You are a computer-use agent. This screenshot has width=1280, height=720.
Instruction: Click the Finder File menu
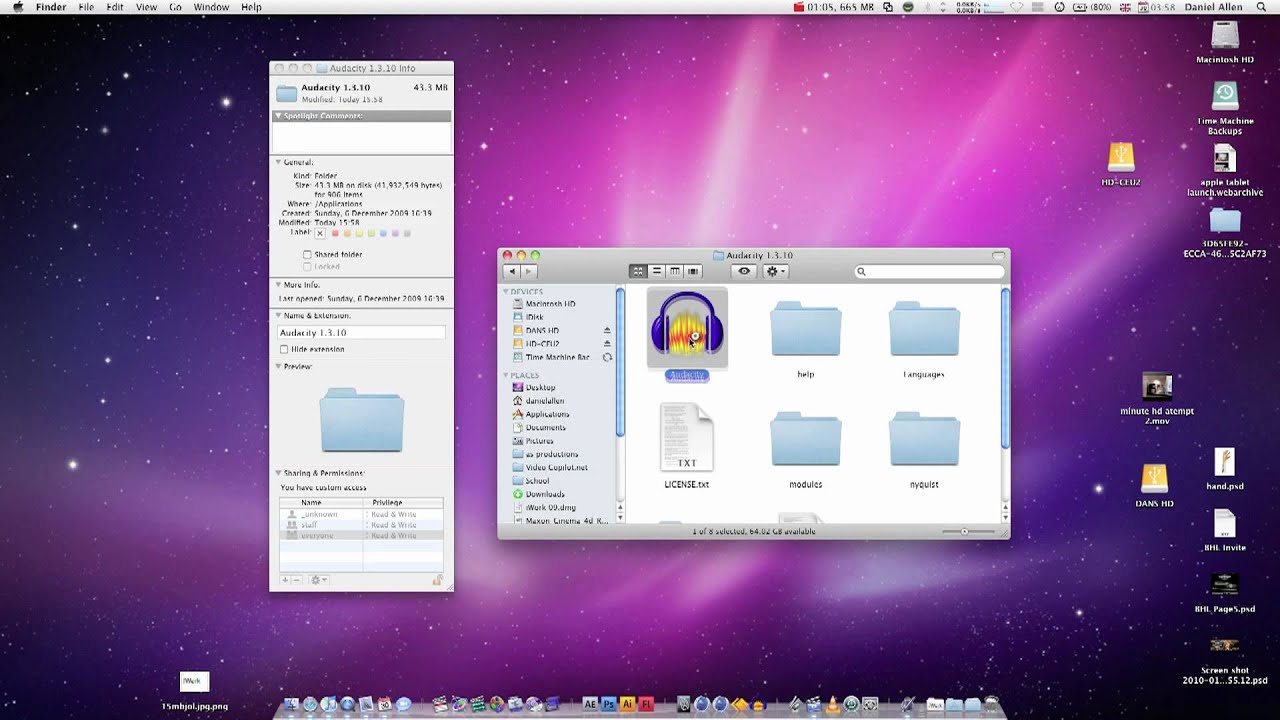(x=87, y=7)
